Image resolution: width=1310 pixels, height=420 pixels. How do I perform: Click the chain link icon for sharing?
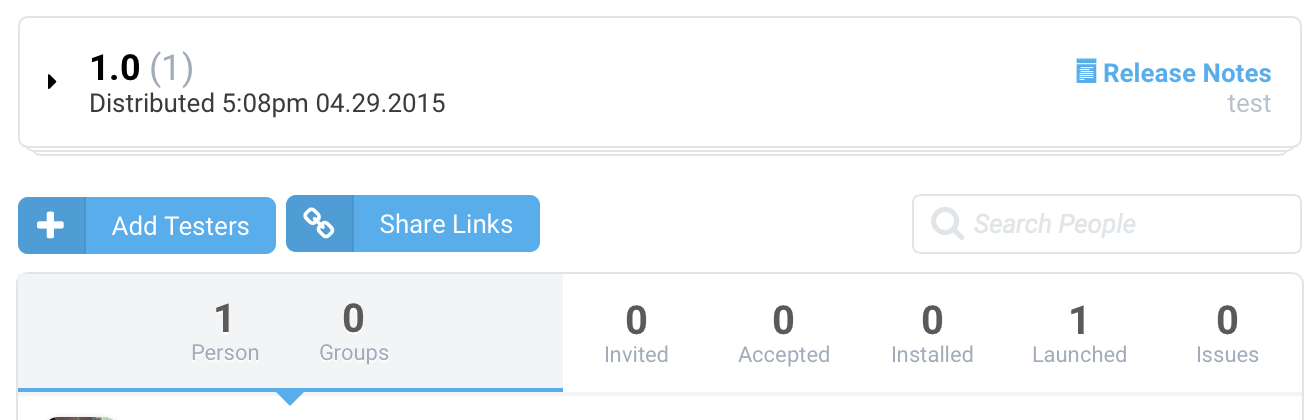point(320,224)
